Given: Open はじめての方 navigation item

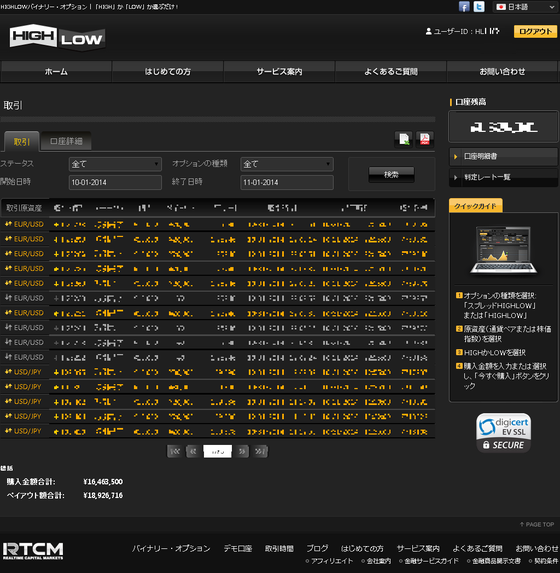Looking at the screenshot, I should (167, 72).
